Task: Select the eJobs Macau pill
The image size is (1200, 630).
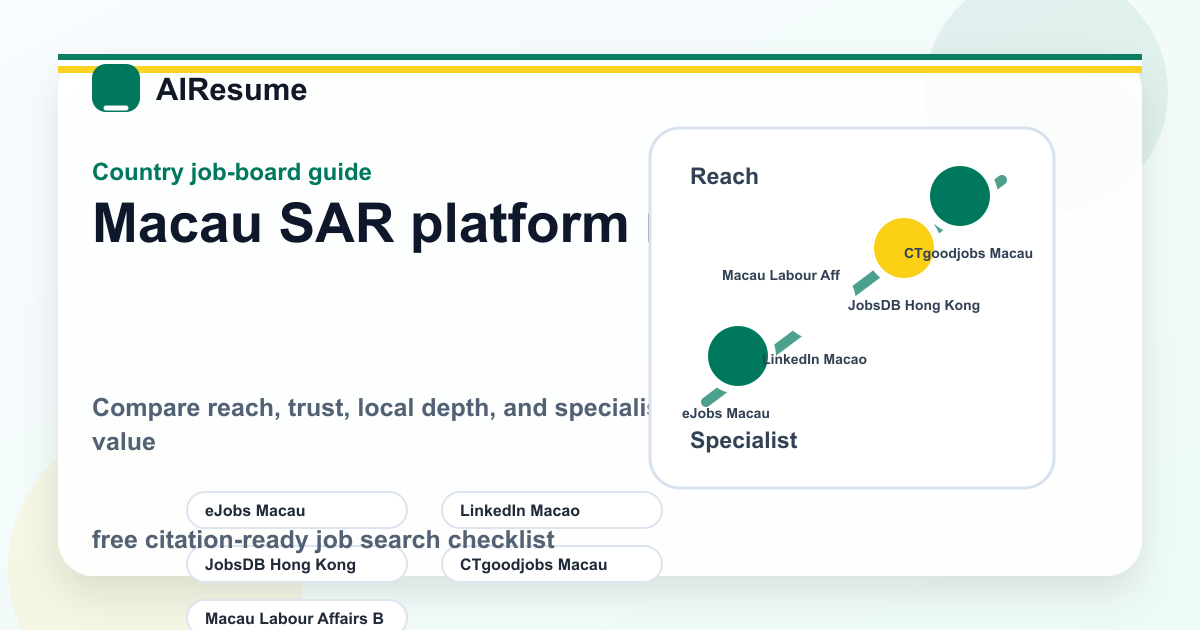Action: (297, 510)
